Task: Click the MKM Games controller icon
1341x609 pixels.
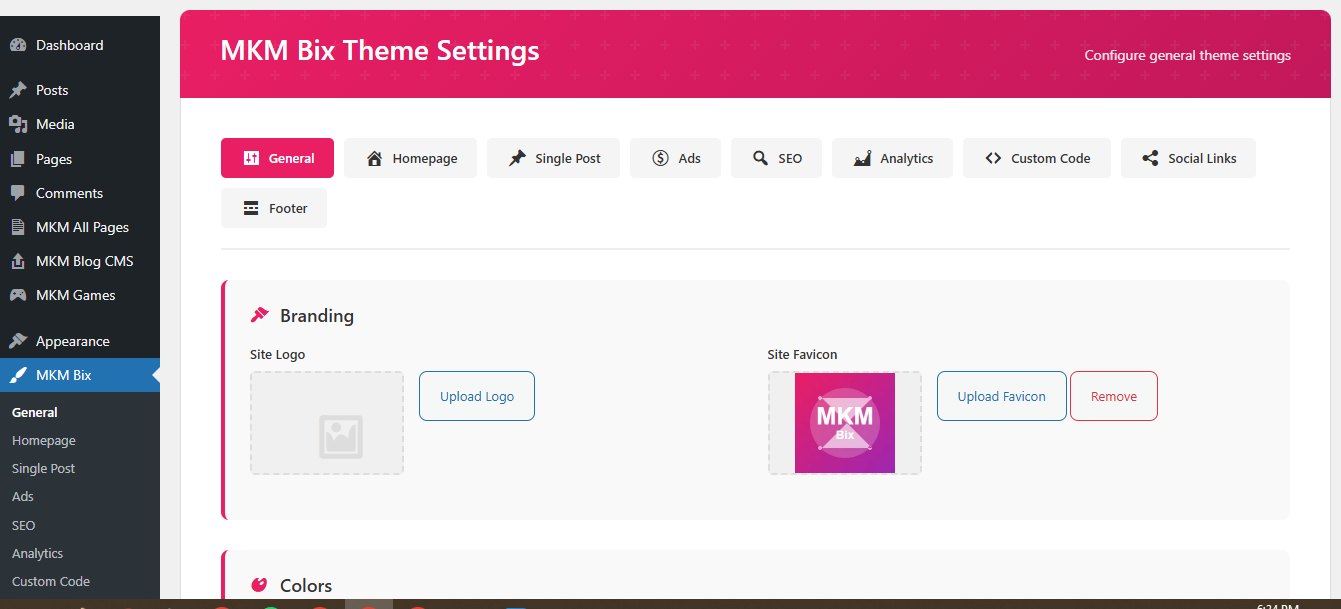Action: pos(18,295)
